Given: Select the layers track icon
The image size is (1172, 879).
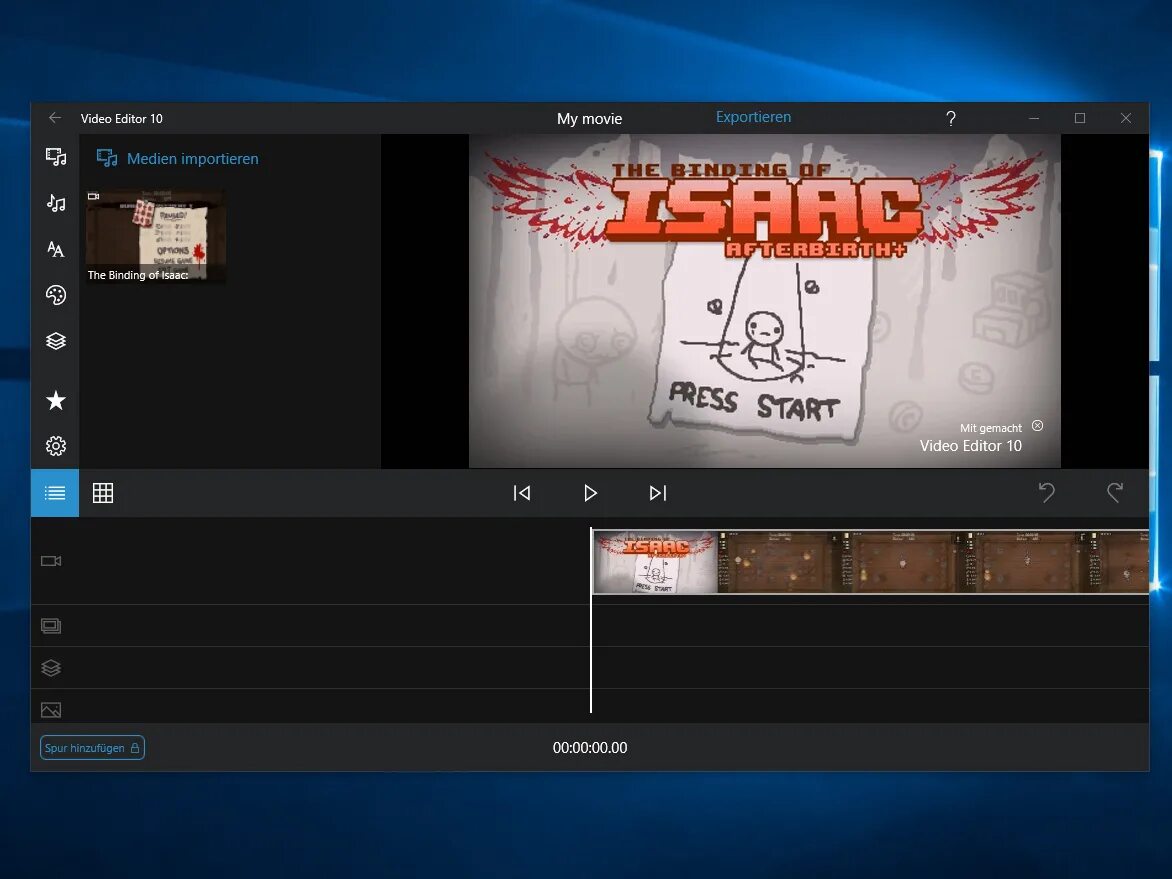Looking at the screenshot, I should [51, 668].
